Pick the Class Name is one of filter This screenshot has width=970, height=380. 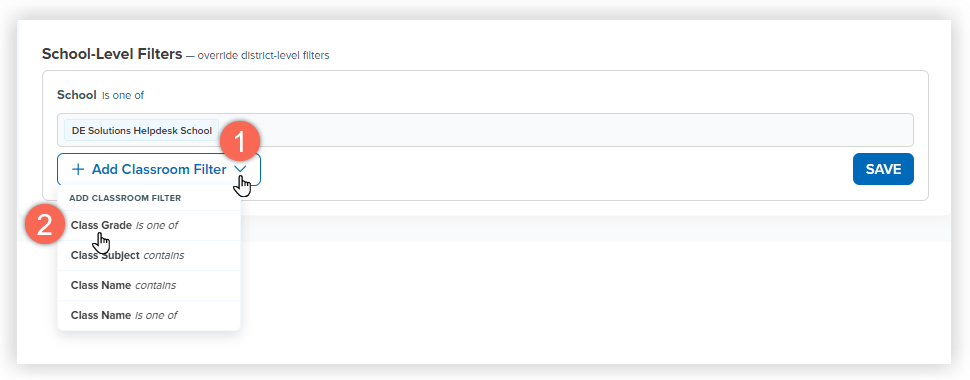point(148,315)
